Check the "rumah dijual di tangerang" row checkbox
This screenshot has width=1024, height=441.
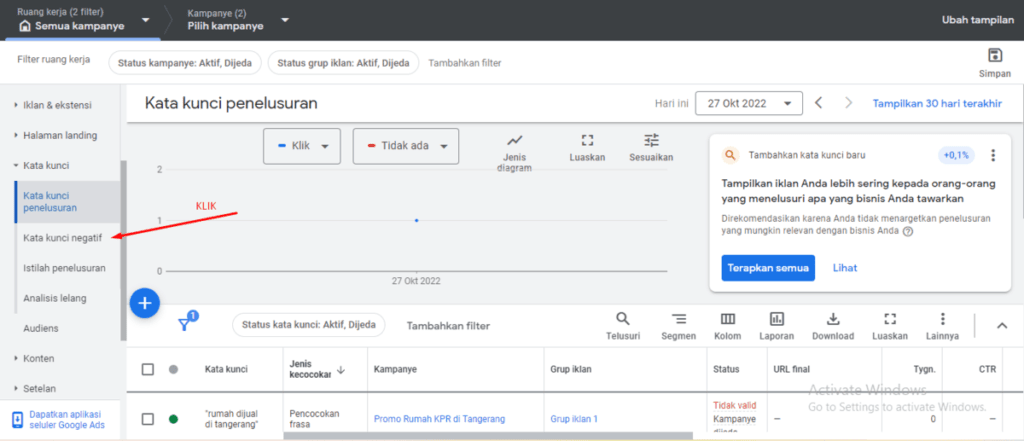148,419
